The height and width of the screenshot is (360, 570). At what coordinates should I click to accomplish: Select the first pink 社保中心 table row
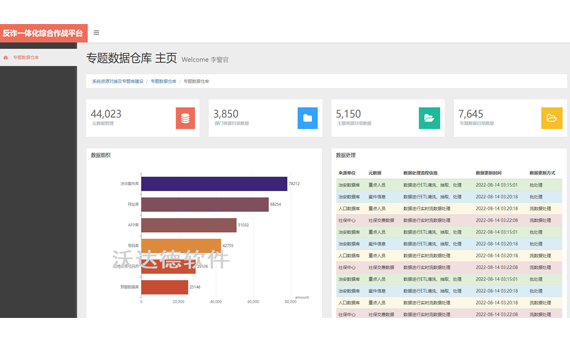(449, 220)
